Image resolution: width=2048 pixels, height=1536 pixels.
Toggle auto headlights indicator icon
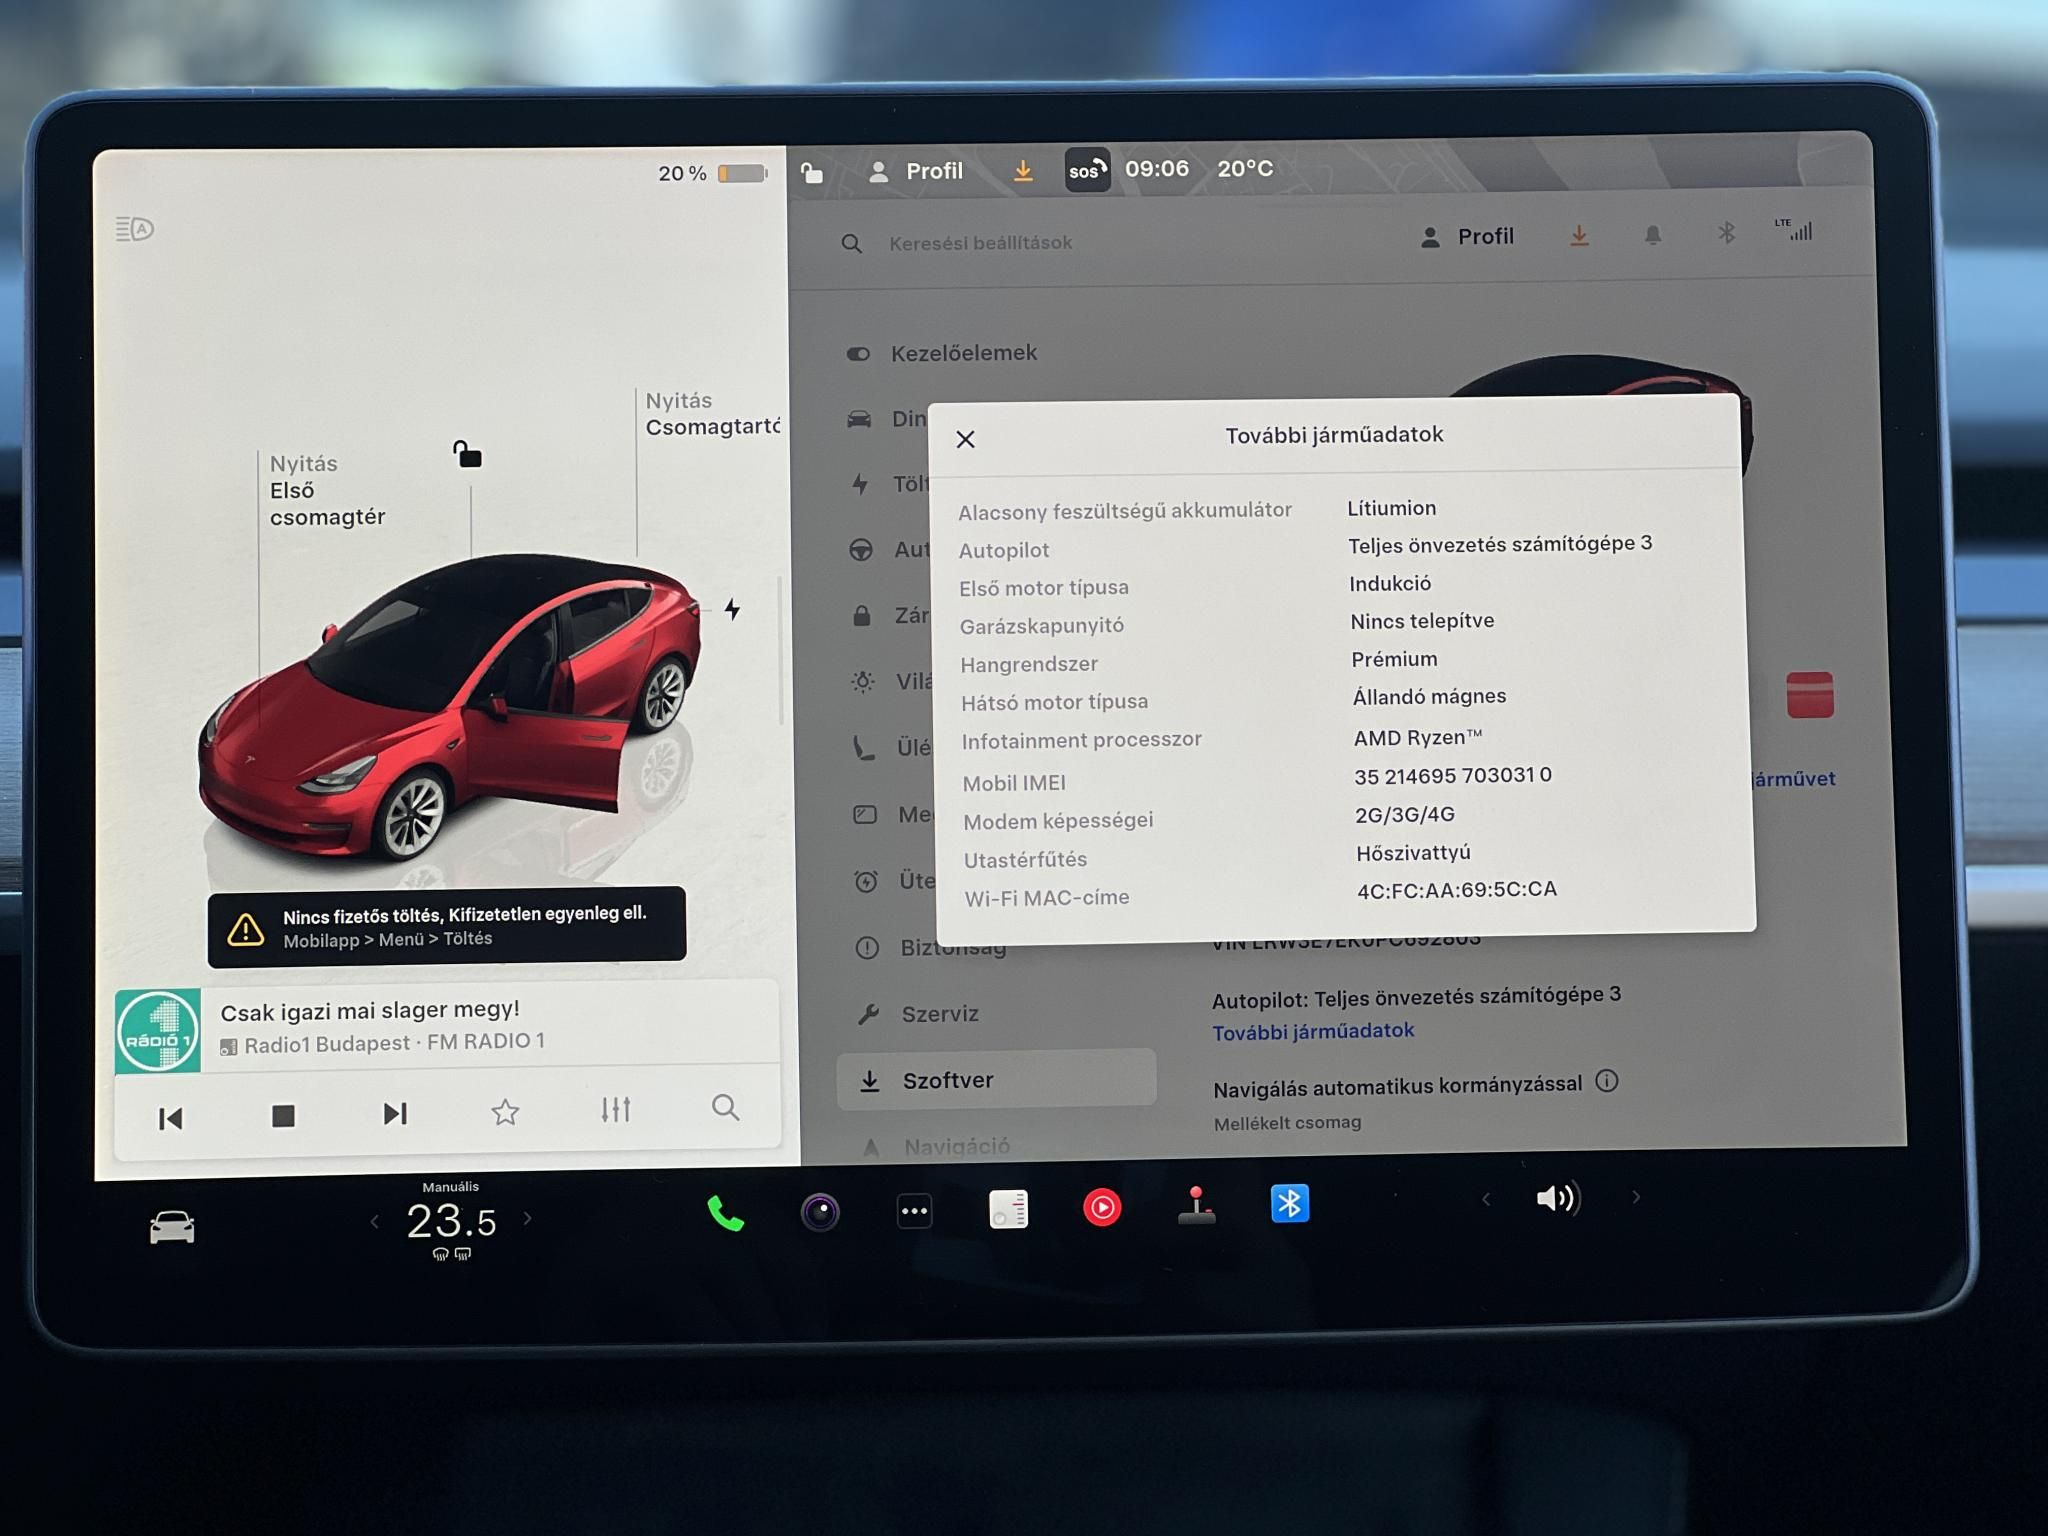click(135, 229)
